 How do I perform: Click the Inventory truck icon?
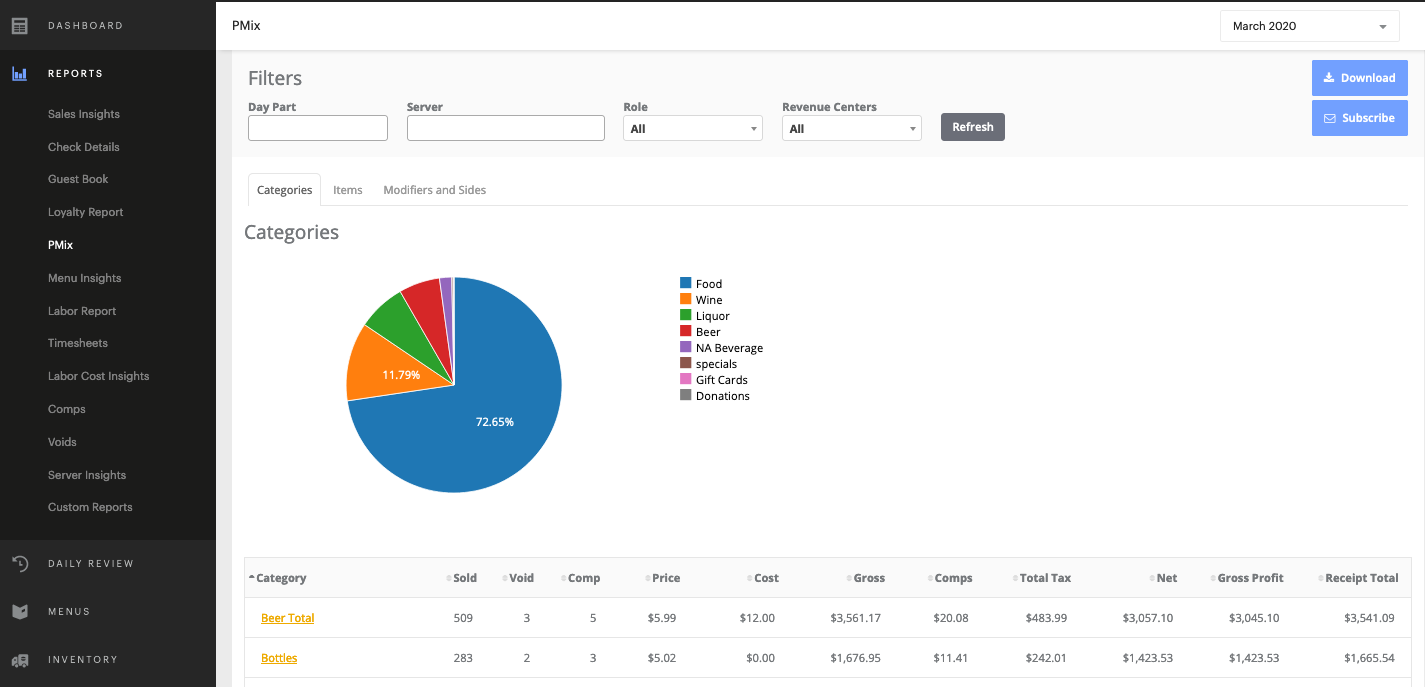coord(19,660)
